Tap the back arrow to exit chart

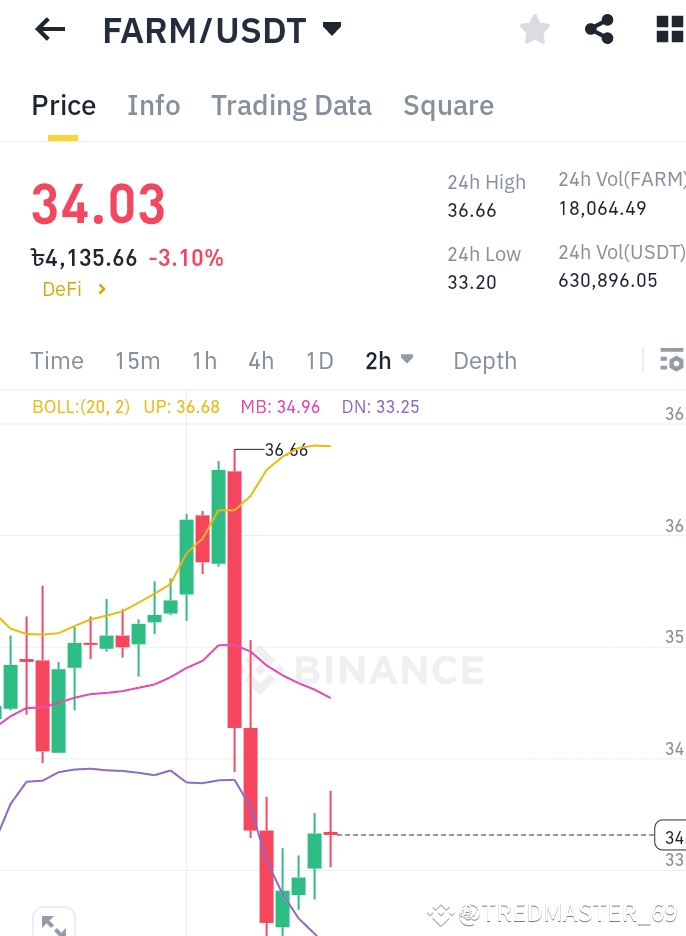(x=48, y=30)
